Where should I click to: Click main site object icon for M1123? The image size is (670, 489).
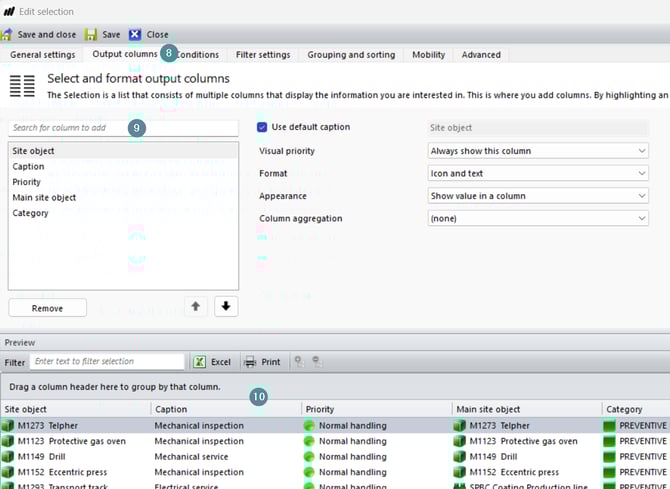pos(459,441)
